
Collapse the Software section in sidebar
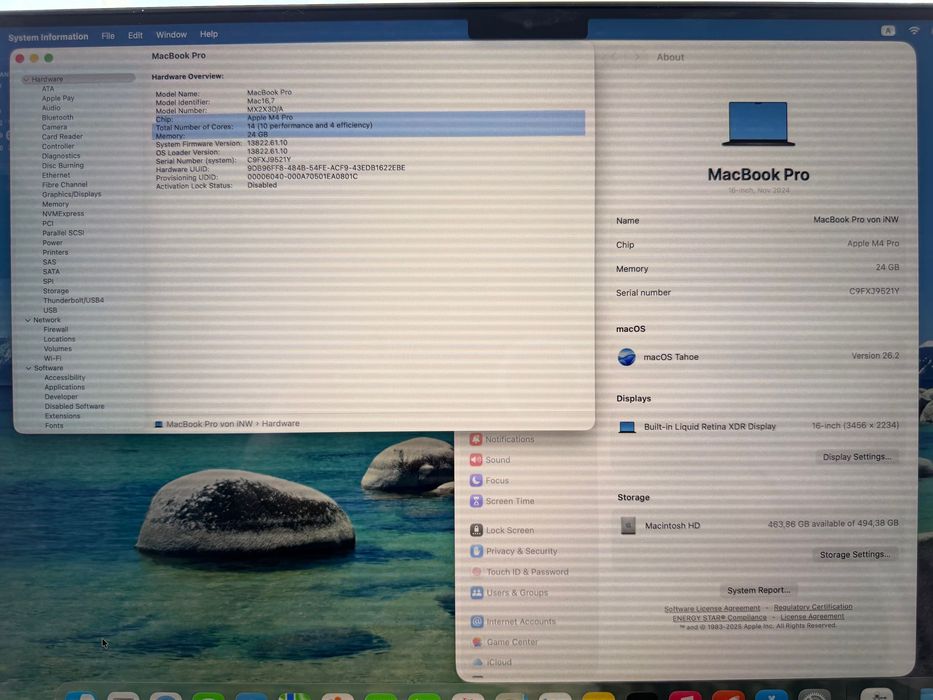(x=28, y=368)
